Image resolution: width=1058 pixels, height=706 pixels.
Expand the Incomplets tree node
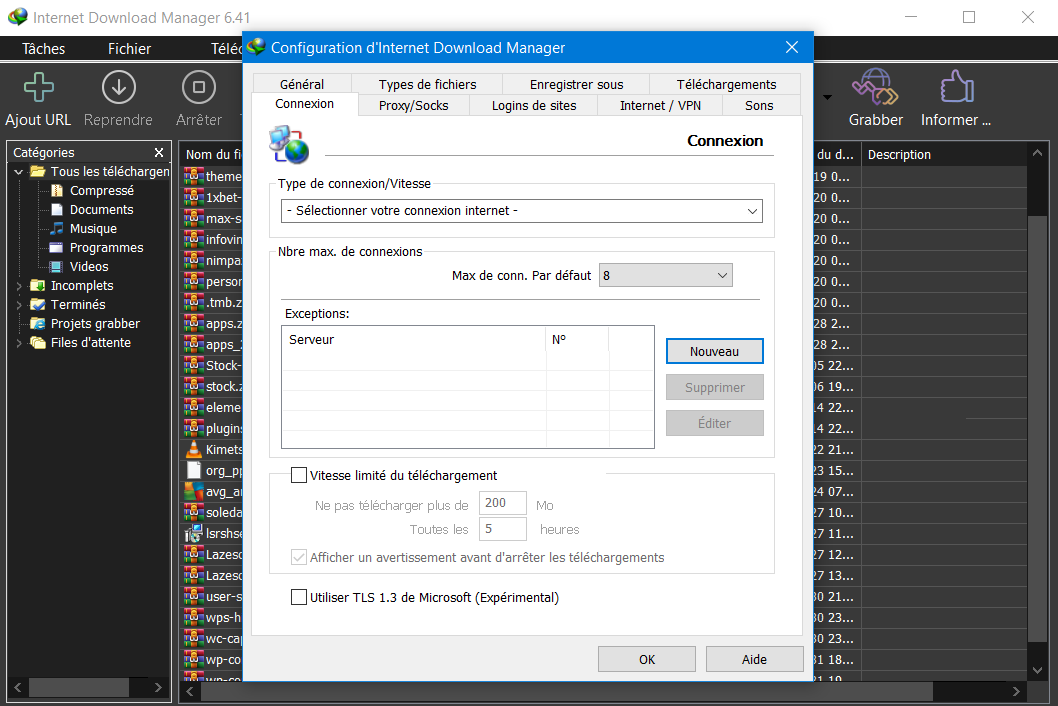pos(19,286)
